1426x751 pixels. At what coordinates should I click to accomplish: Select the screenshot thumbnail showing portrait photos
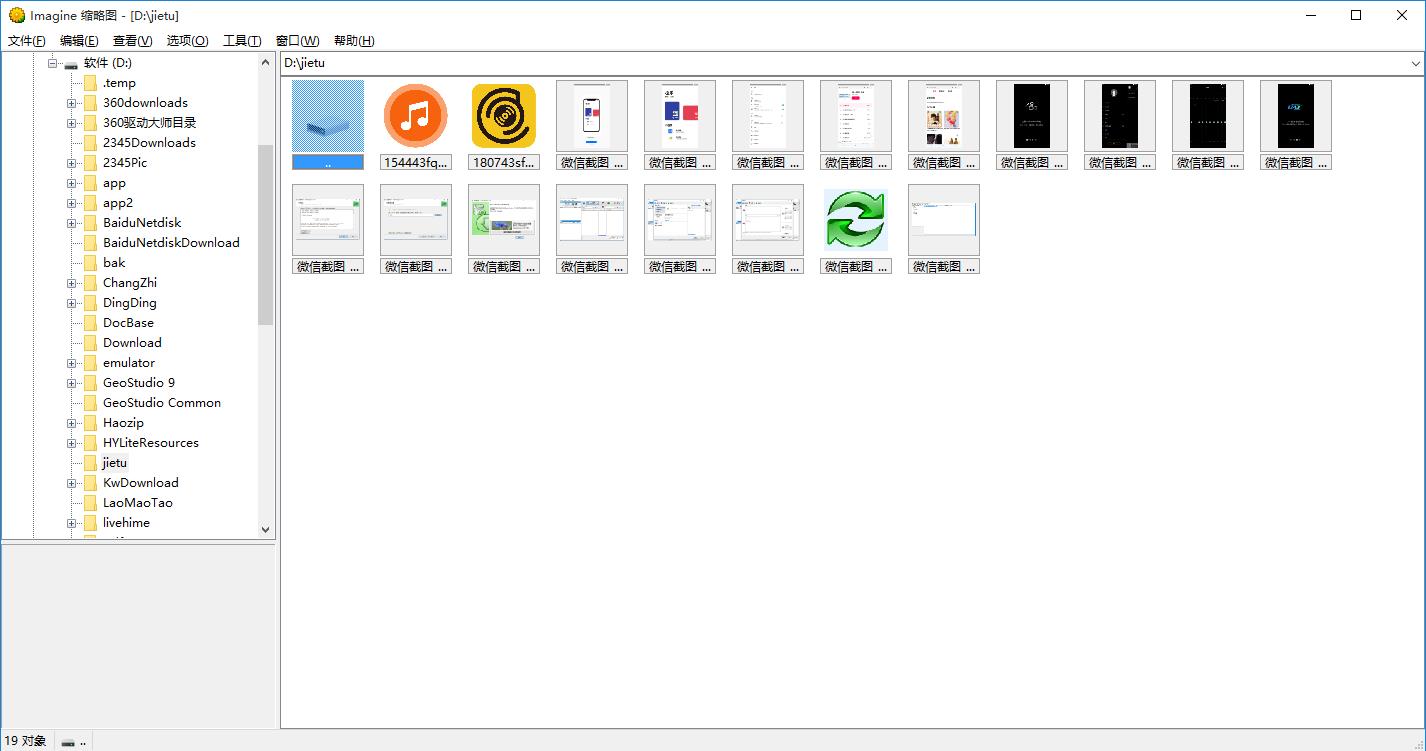[944, 116]
